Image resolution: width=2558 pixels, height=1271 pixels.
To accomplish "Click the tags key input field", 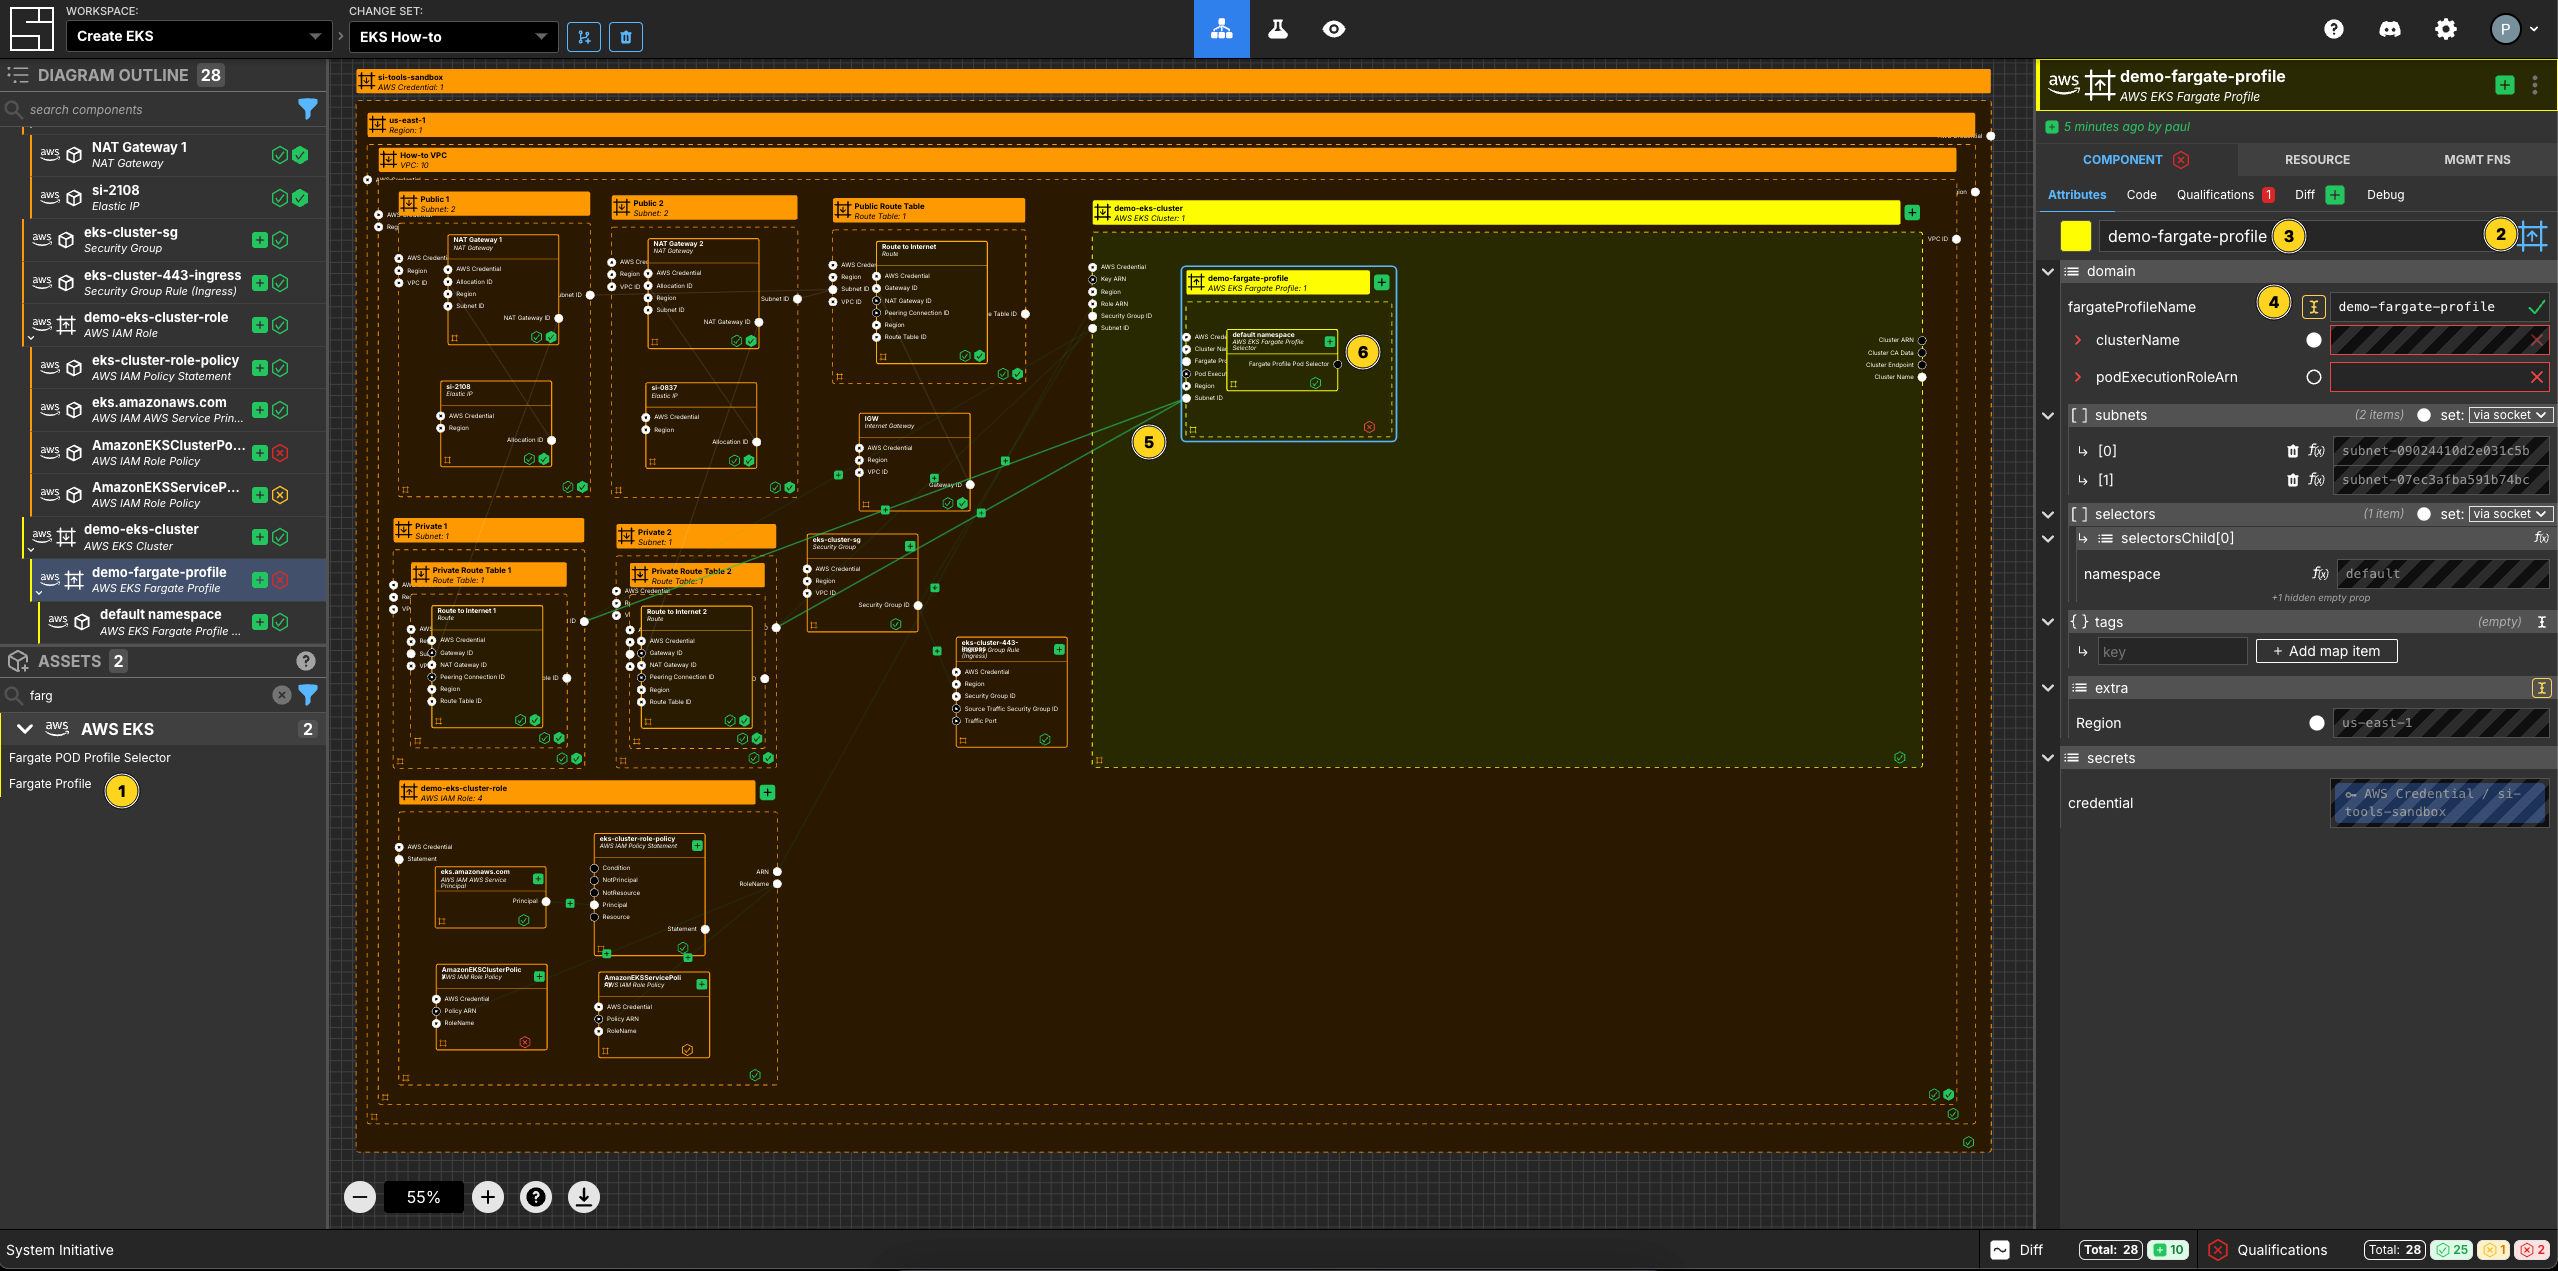I will [x=2170, y=652].
